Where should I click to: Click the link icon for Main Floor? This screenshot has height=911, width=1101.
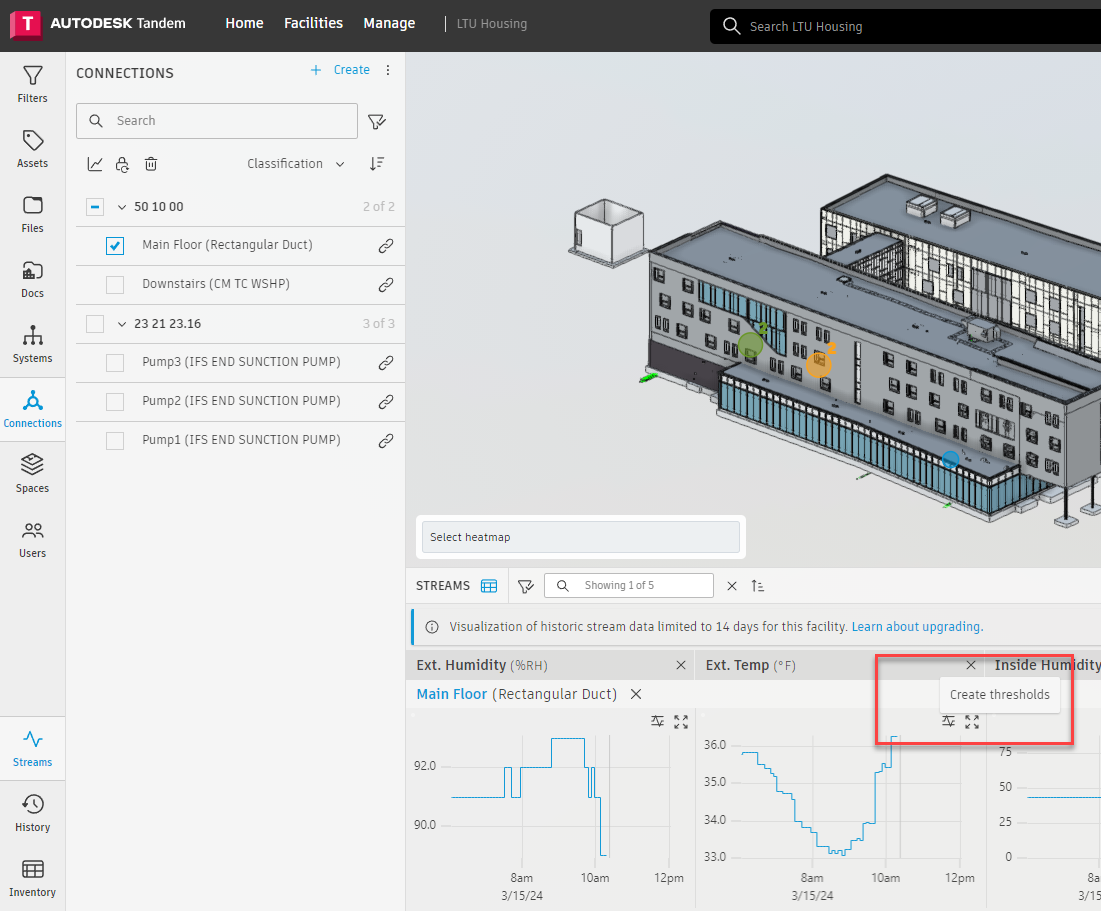(x=385, y=246)
